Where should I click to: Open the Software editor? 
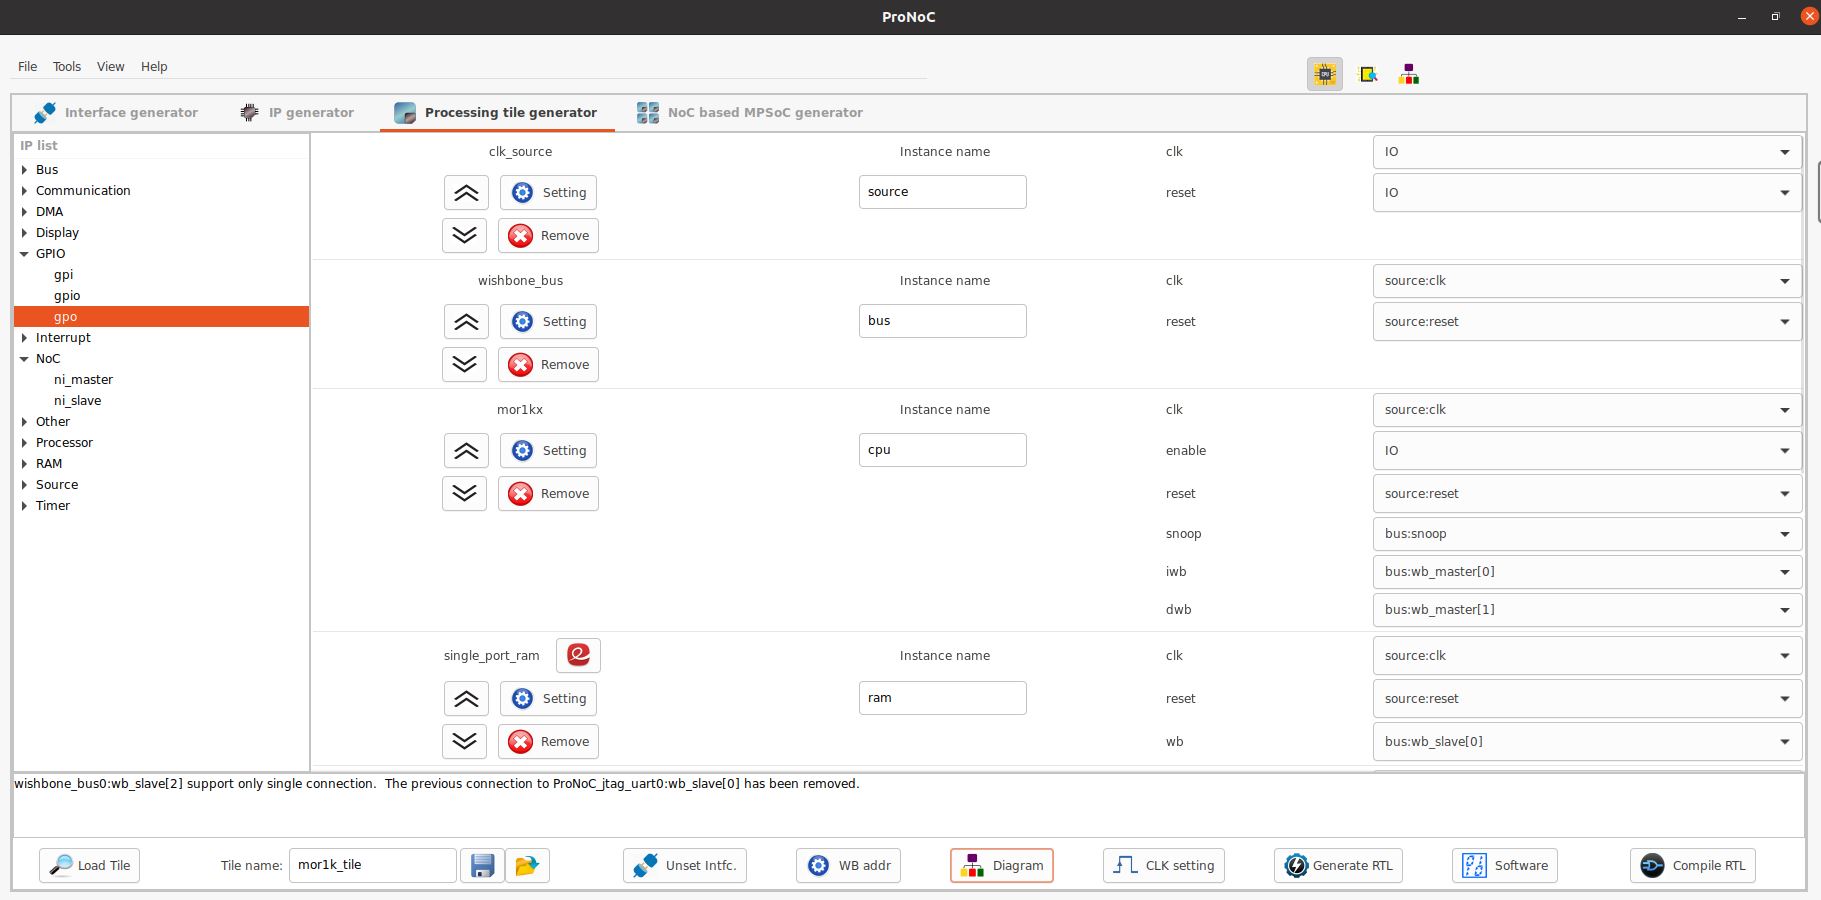(1505, 866)
